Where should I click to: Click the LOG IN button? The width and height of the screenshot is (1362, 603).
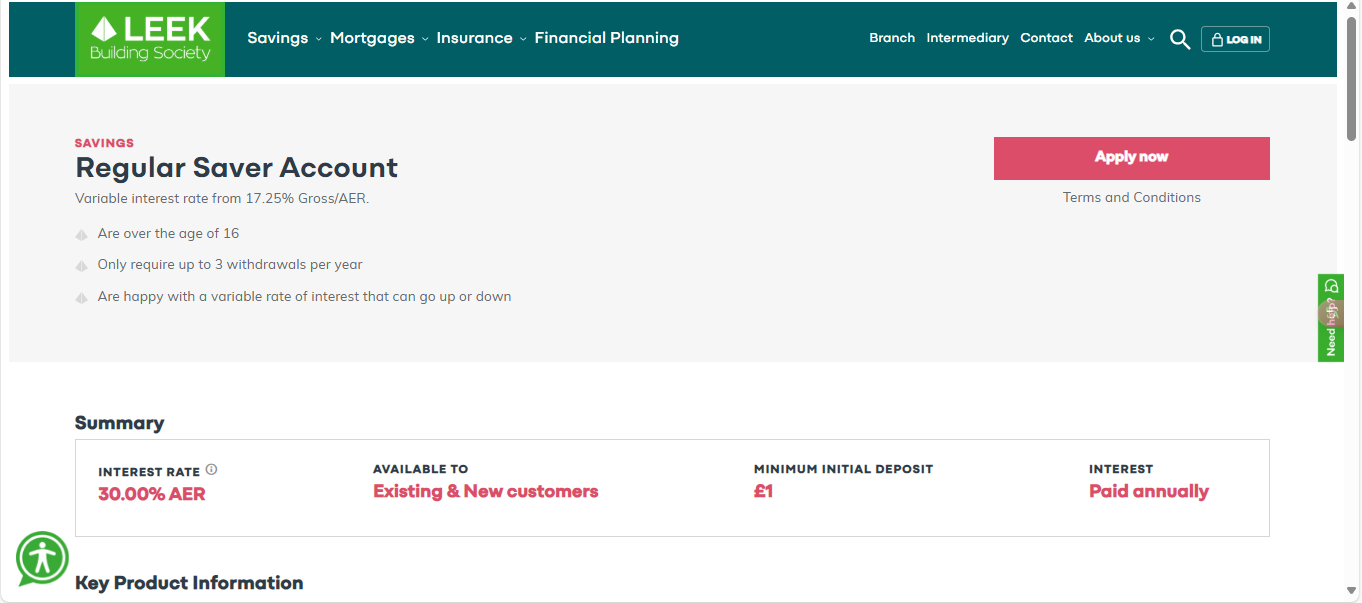(x=1235, y=39)
